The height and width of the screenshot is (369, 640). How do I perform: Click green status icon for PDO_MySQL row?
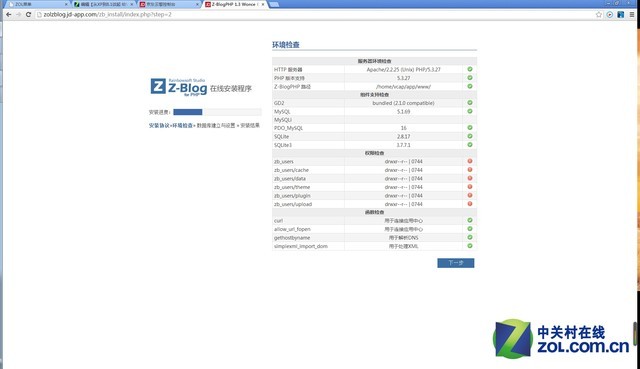(470, 128)
